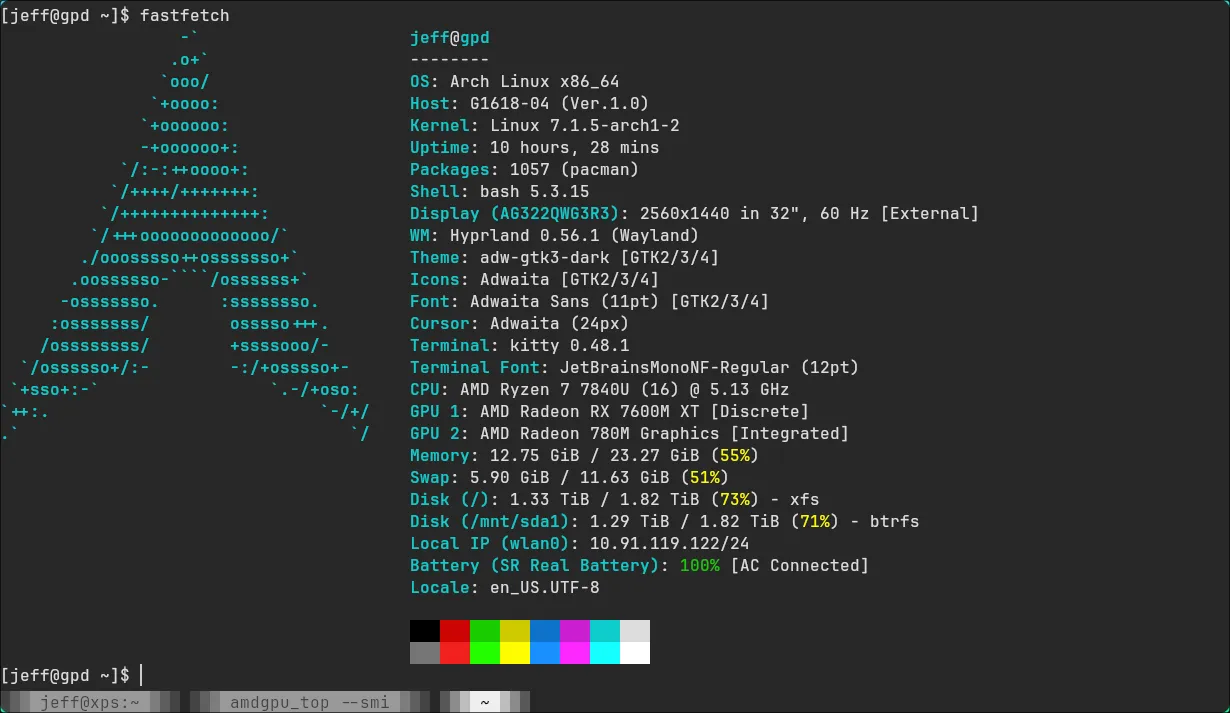Click the '10.91.119.122/24' local IP value
1230x713 pixels.
[x=670, y=543]
